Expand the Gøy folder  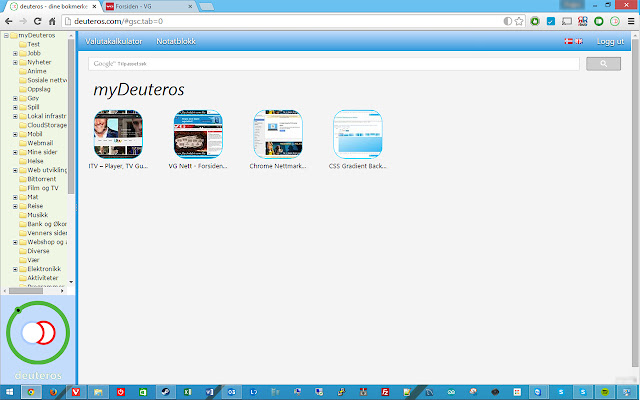pyautogui.click(x=15, y=98)
